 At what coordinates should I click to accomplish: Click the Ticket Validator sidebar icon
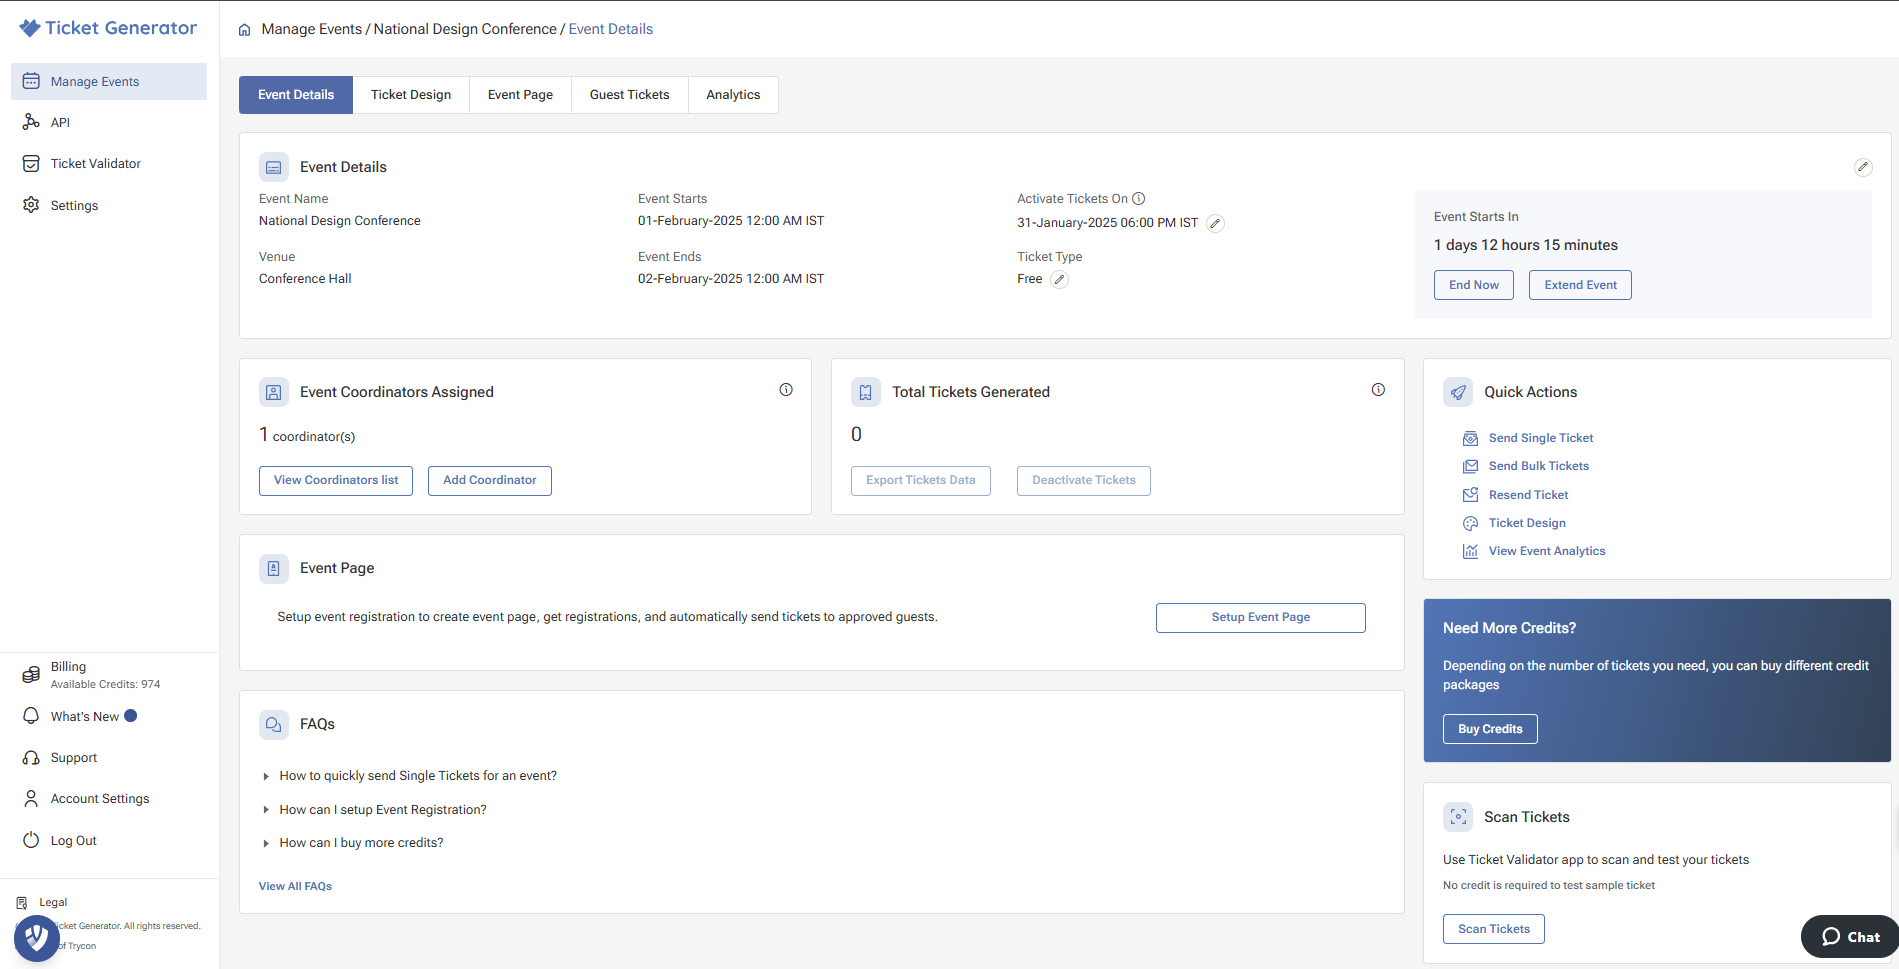pos(31,163)
